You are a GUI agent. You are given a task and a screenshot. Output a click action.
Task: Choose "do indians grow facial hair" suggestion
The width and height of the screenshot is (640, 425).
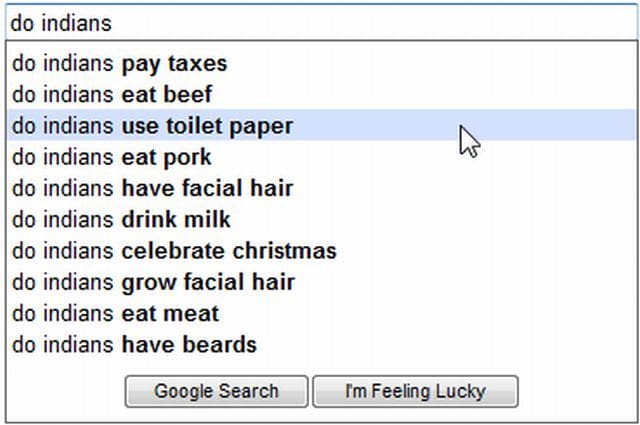[153, 282]
